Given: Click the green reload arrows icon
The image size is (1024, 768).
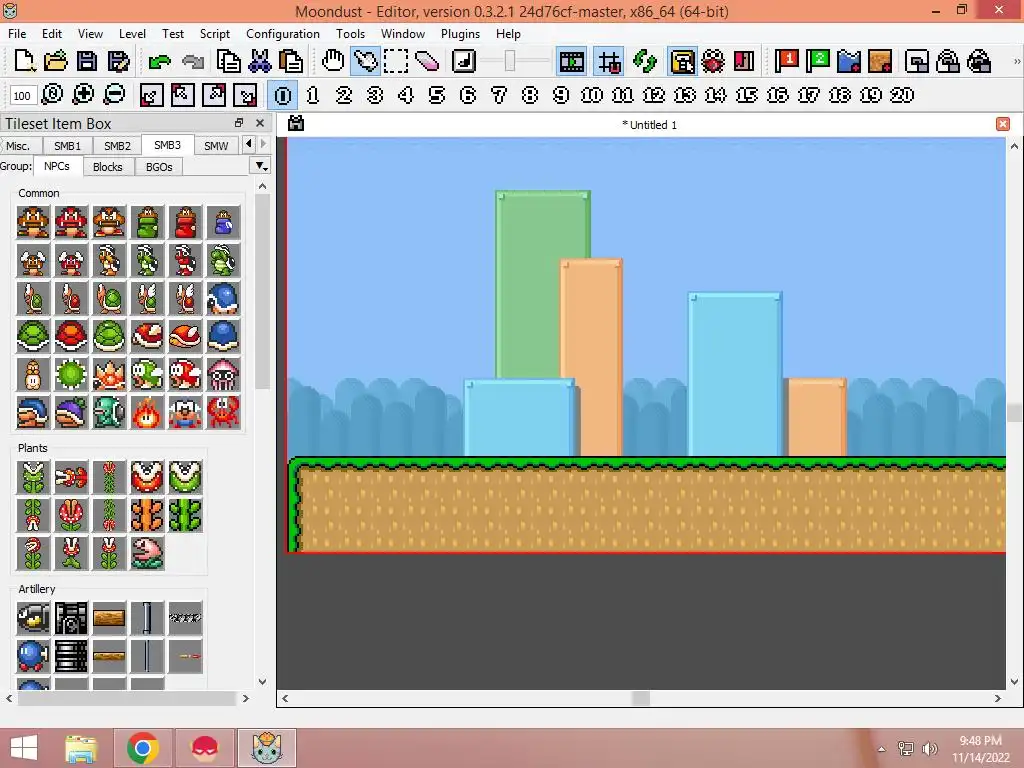Looking at the screenshot, I should click(645, 61).
